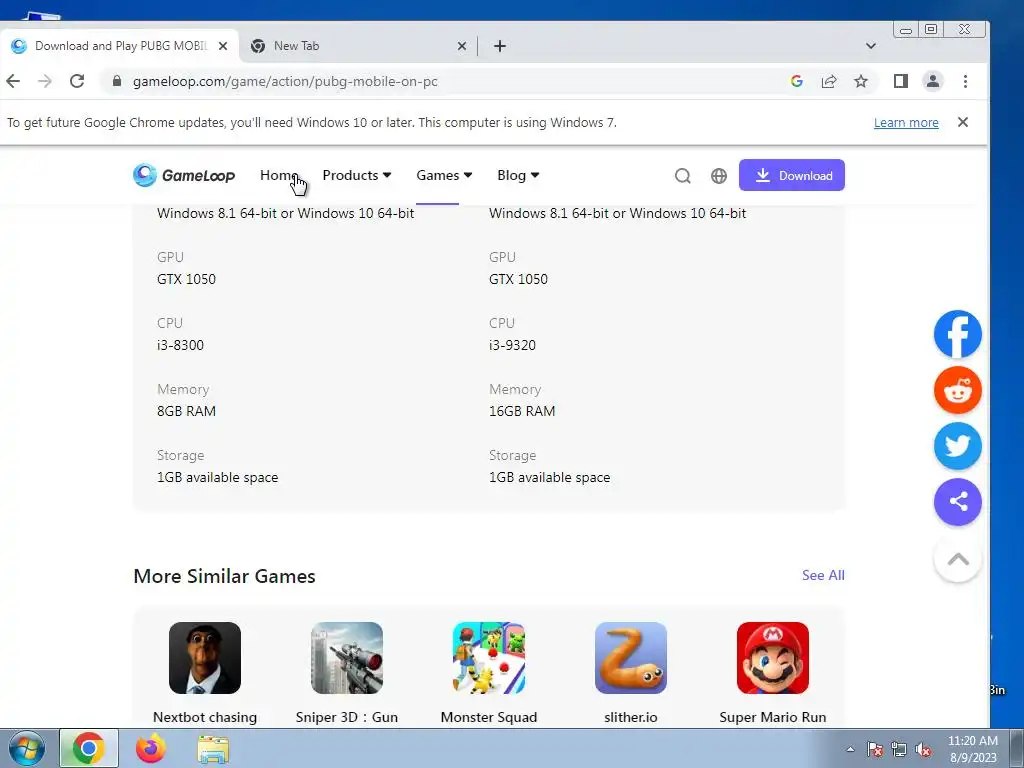Share this page from the address bar

click(829, 81)
